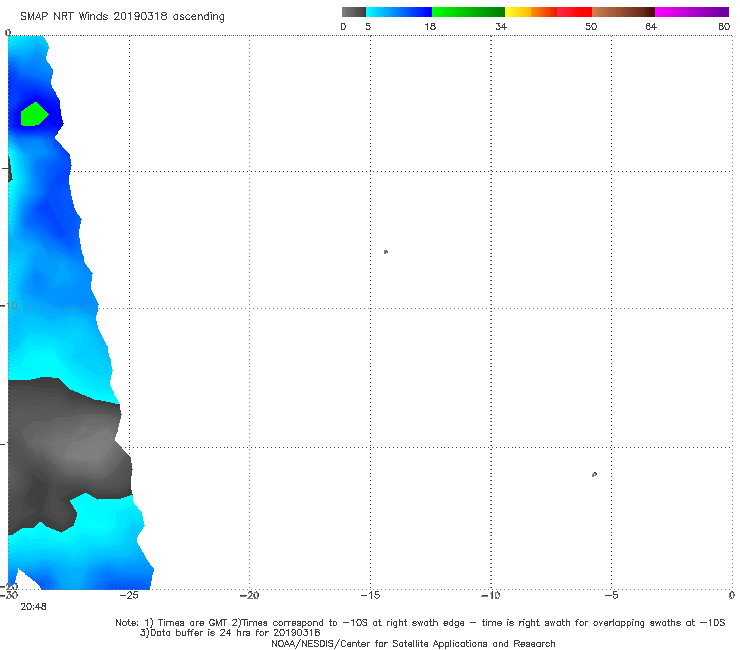Image resolution: width=740 pixels, height=650 pixels.
Task: Click the green high-wind patch in the swath
Action: point(34,115)
